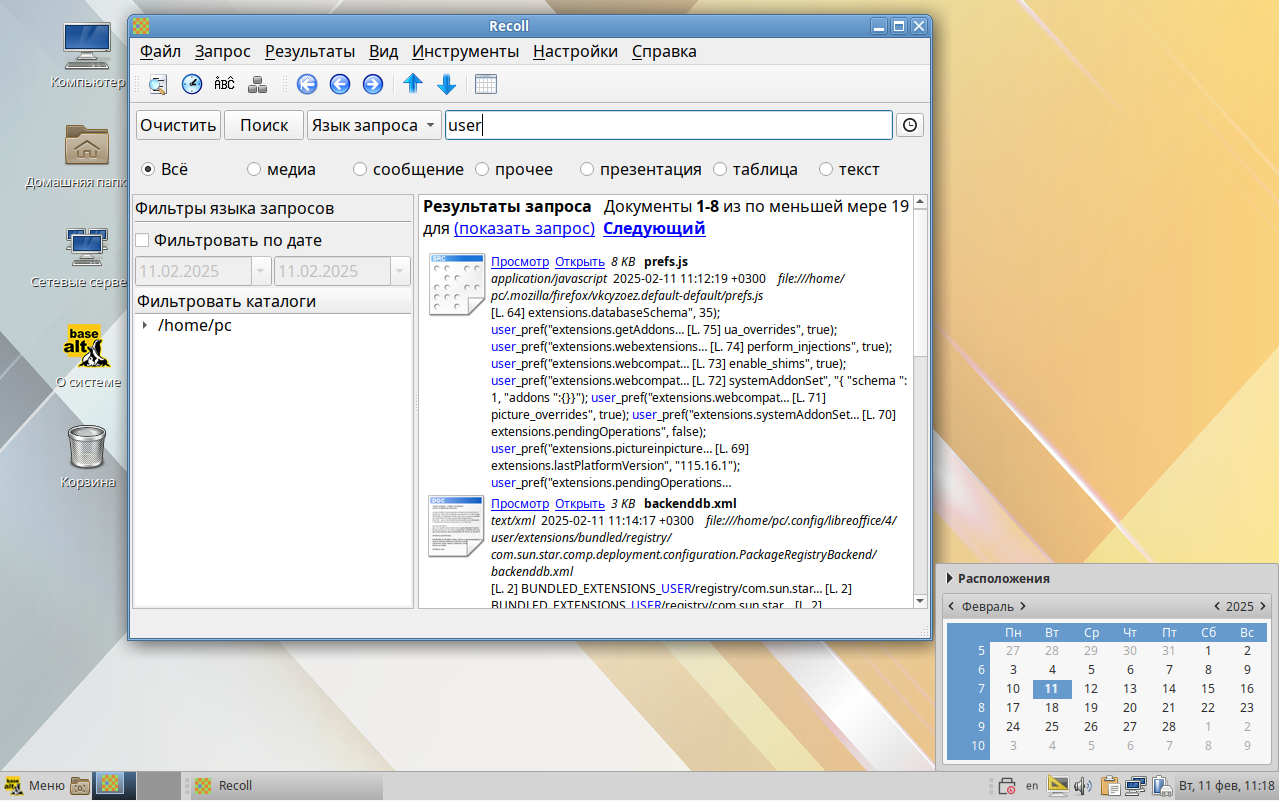This screenshot has width=1279, height=801.
Task: Show results as table icon
Action: click(486, 84)
